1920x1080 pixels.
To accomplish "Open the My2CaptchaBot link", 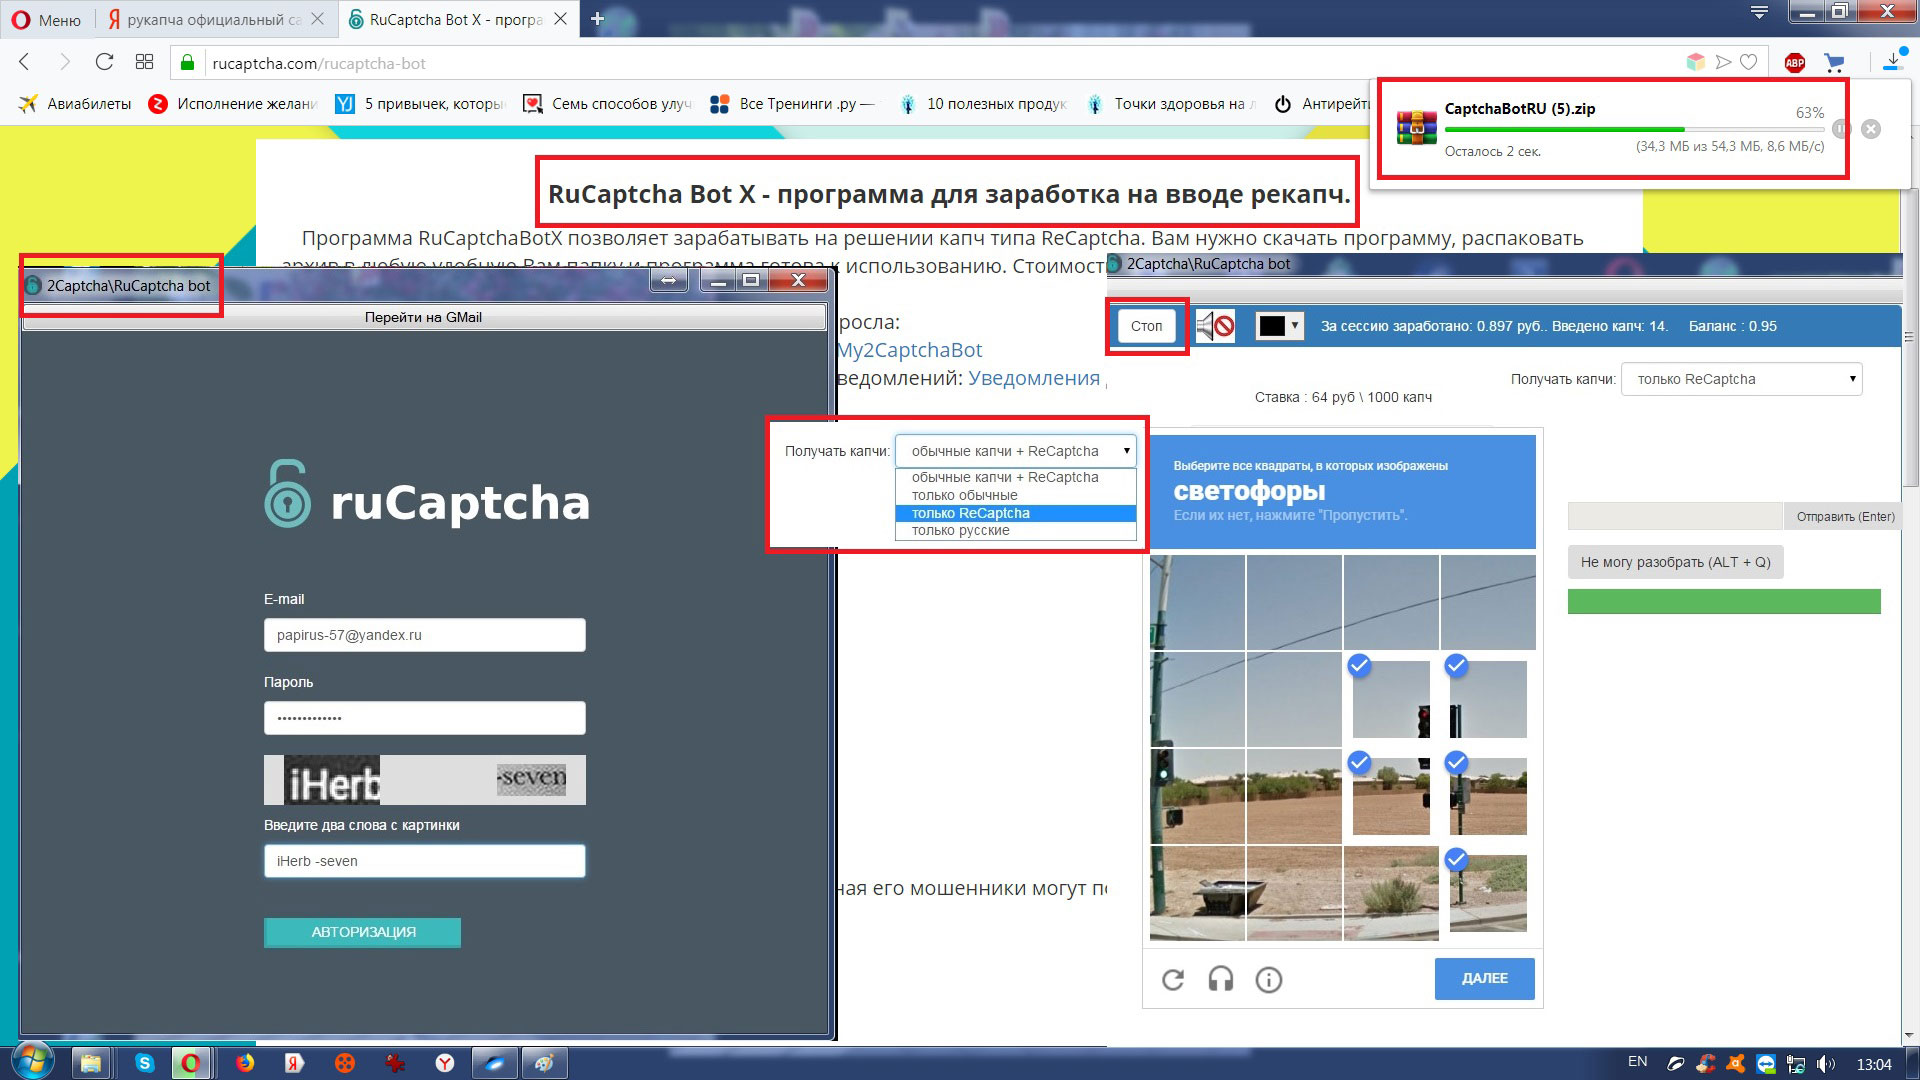I will coord(909,350).
